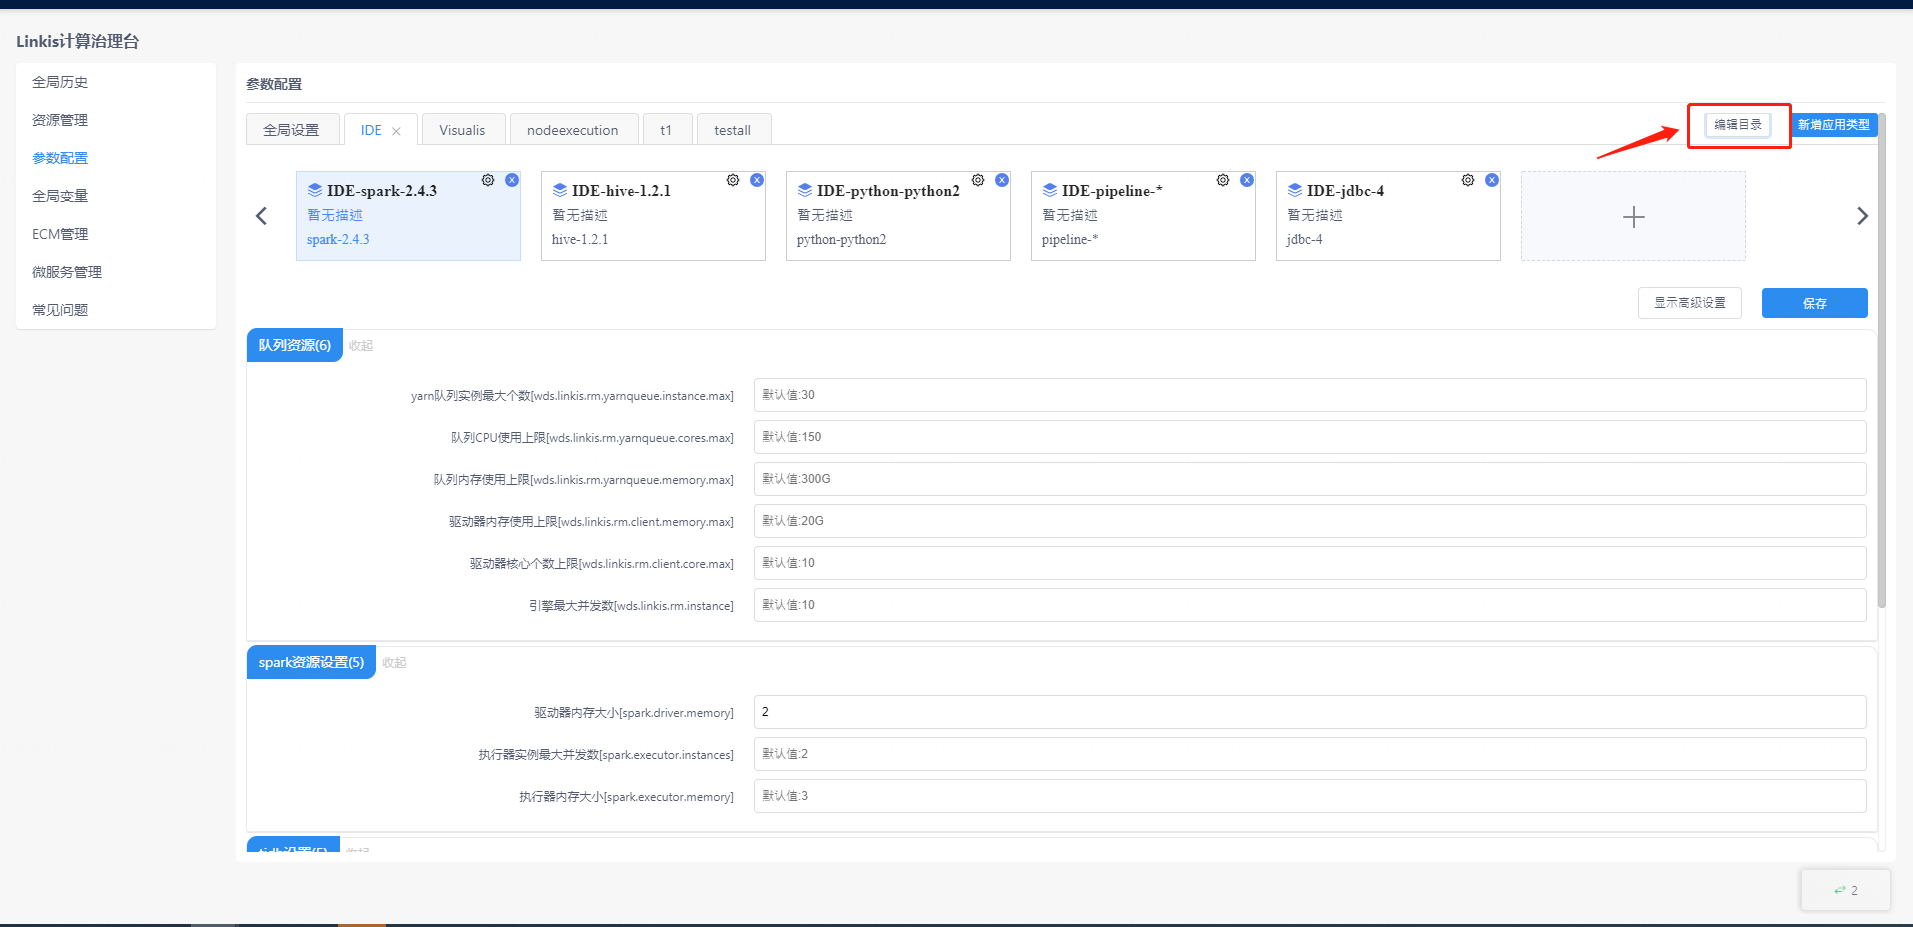
Task: Open settings gear on IDE-jdbc-4 card
Action: 1468,180
